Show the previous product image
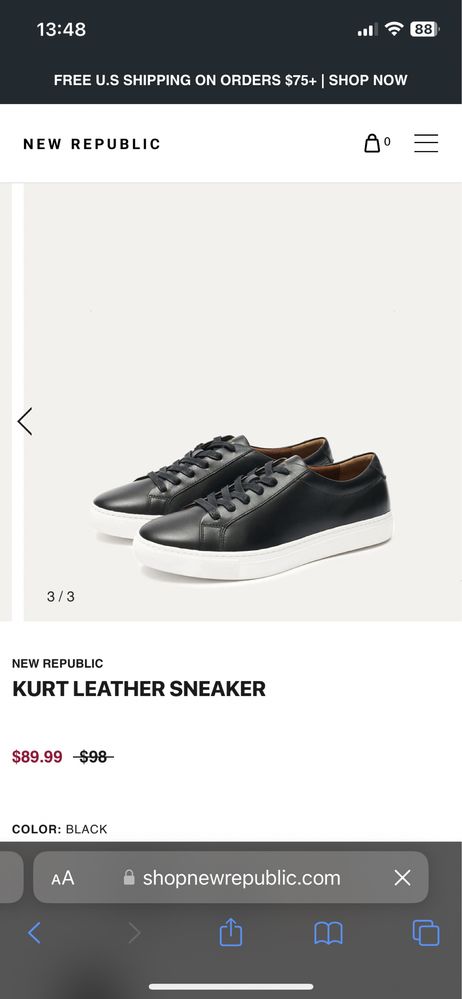462x999 pixels. coord(24,421)
